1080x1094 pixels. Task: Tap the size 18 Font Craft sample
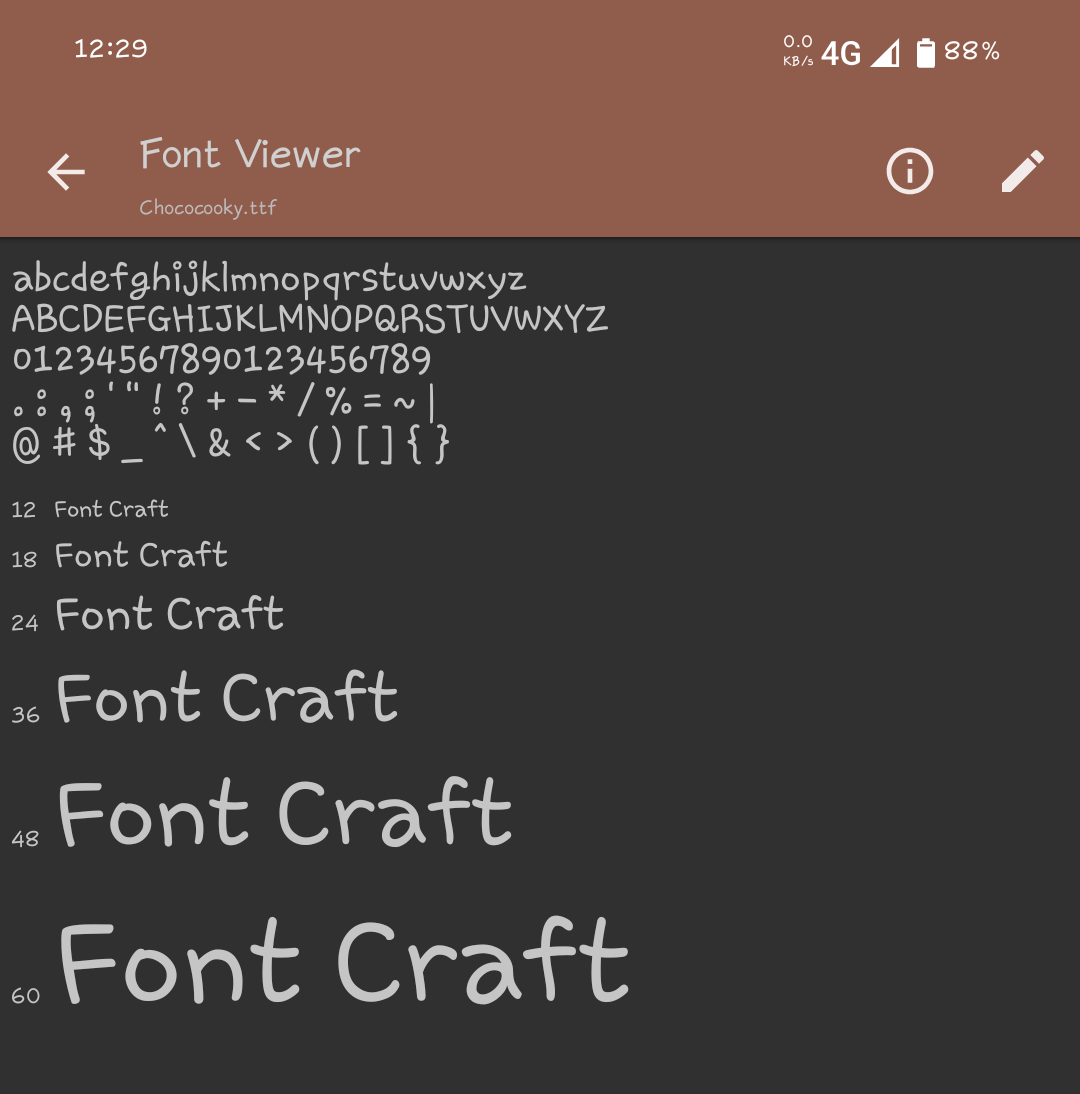(x=141, y=555)
